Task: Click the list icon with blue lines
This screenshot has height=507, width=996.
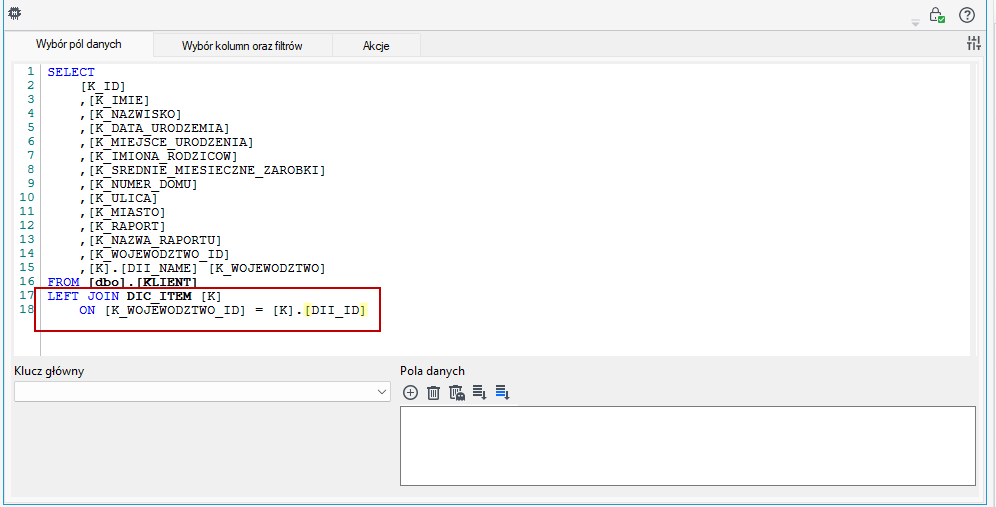Action: click(x=502, y=393)
